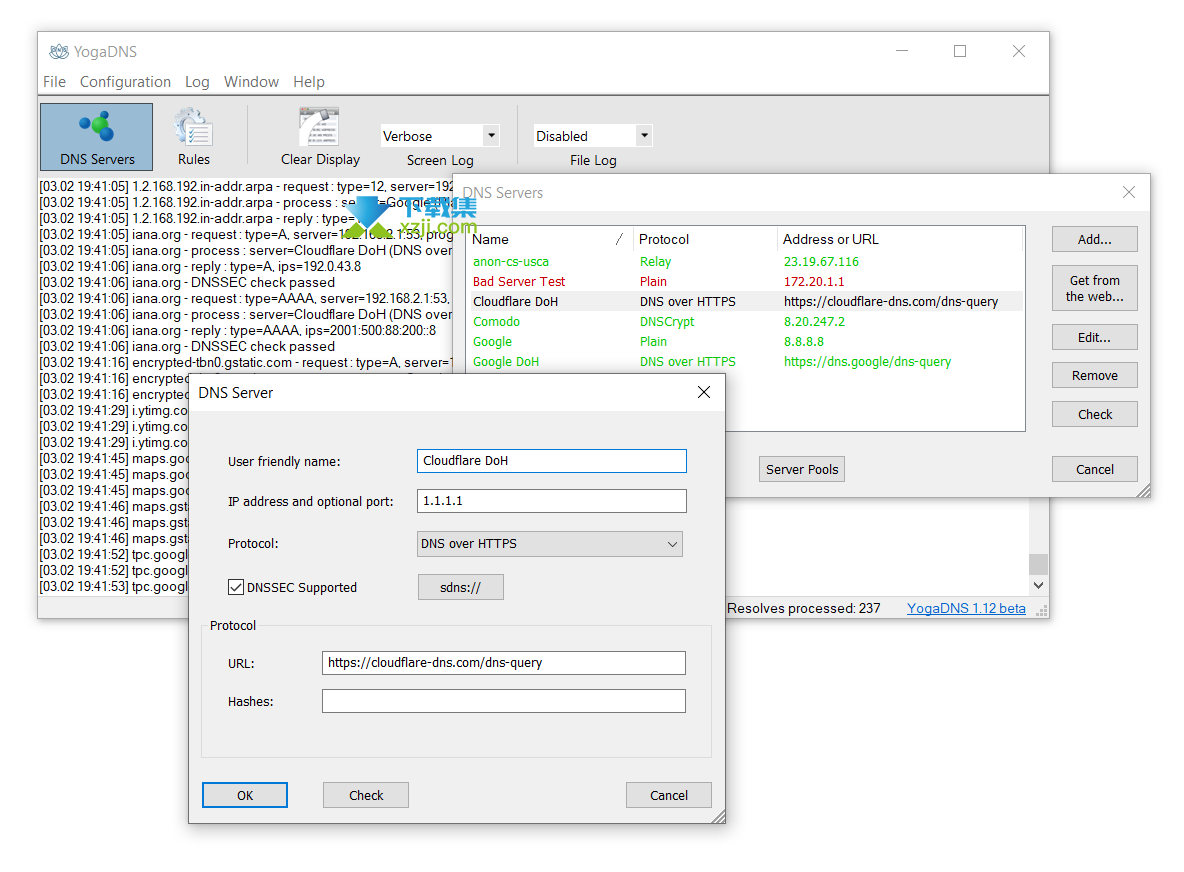Click the scroll down arrow in log
The image size is (1184, 872).
pyautogui.click(x=1038, y=585)
